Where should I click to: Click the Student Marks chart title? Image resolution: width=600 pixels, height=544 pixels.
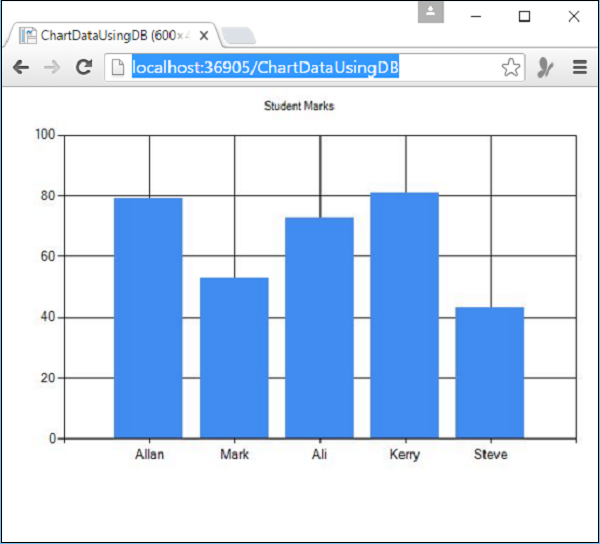pos(299,106)
